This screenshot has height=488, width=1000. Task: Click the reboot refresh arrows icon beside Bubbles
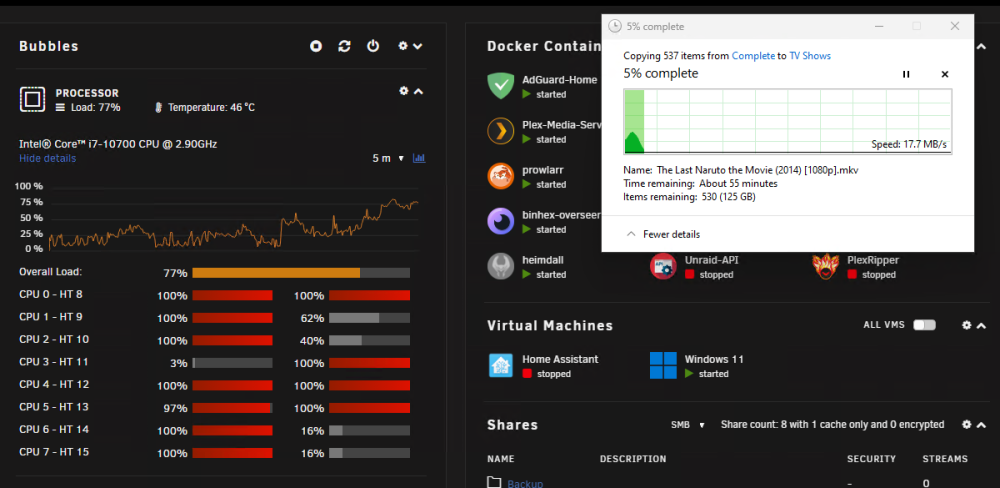click(x=344, y=46)
